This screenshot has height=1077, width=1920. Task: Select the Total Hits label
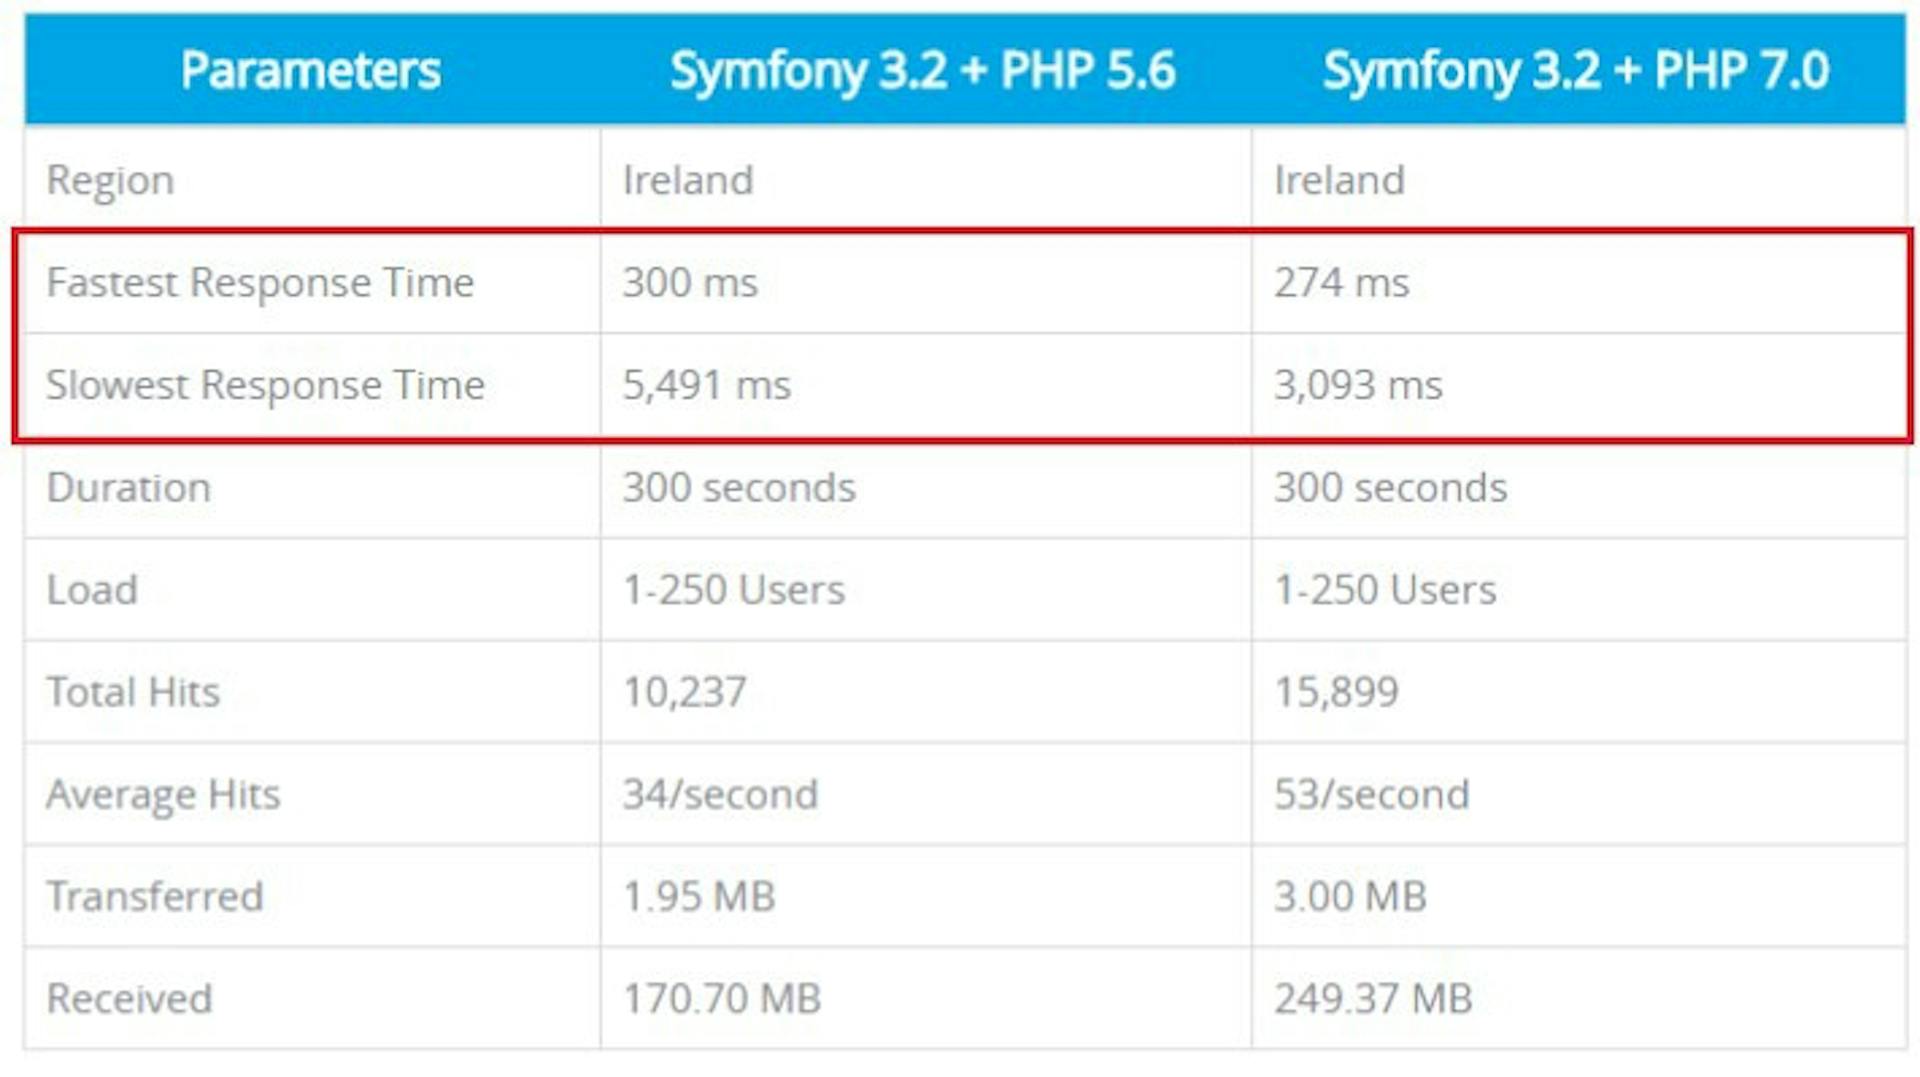pos(133,692)
